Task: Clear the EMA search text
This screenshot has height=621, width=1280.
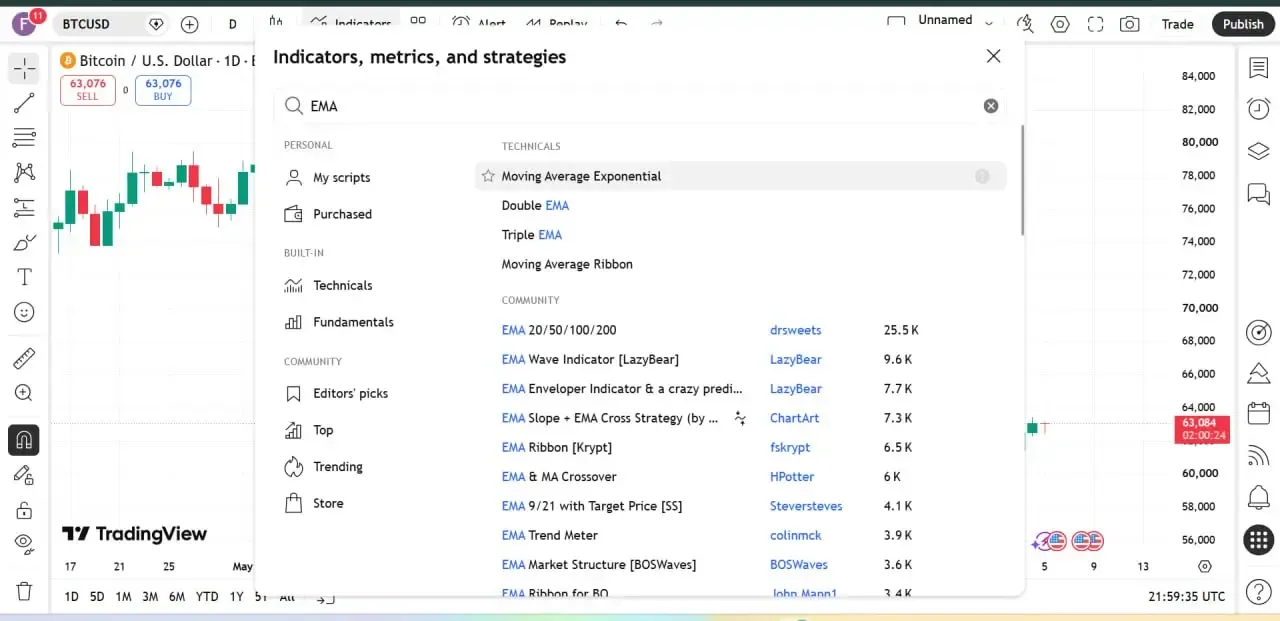Action: [991, 106]
